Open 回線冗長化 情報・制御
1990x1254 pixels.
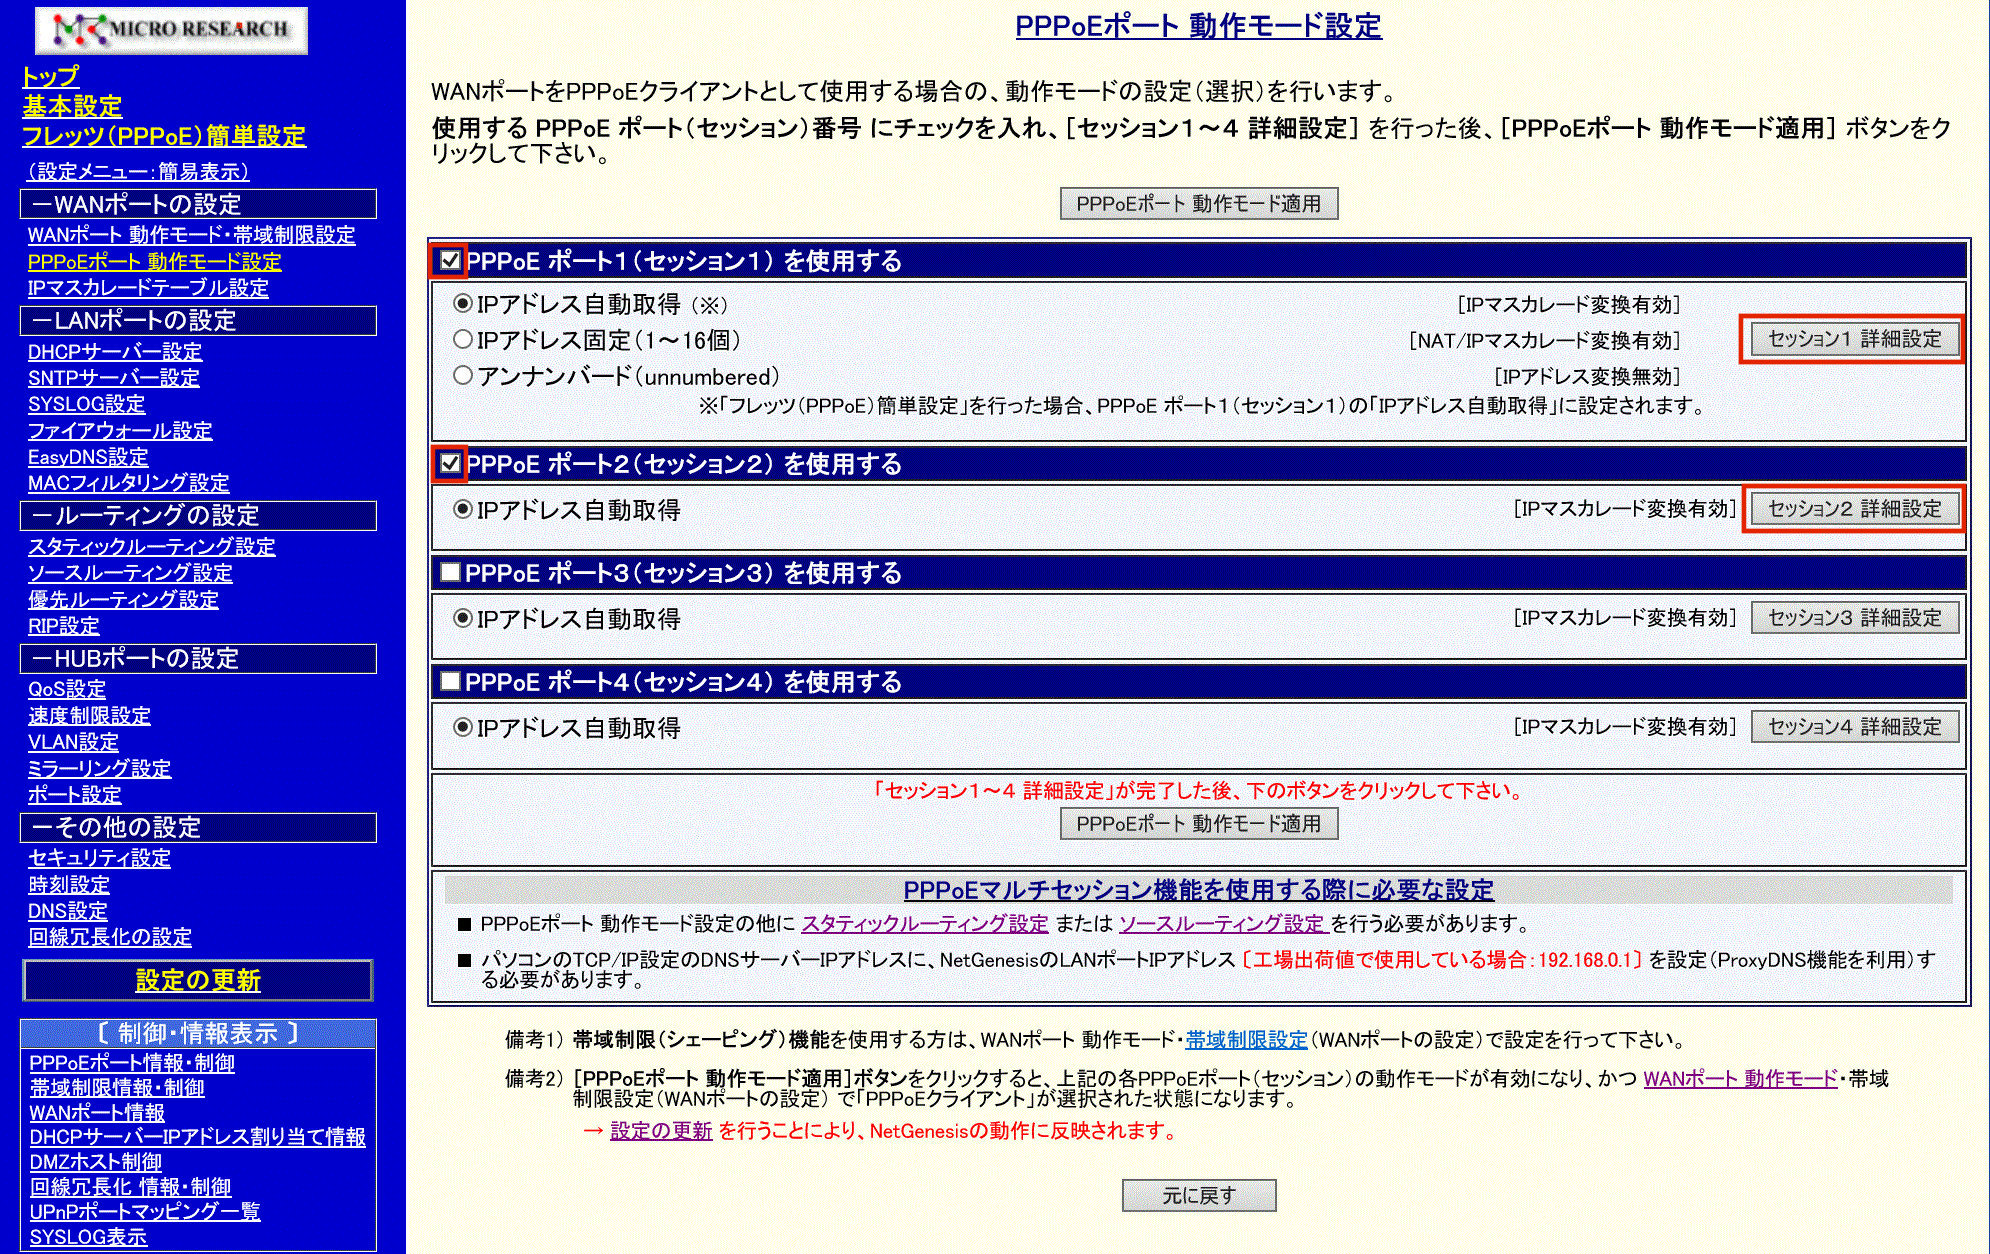(130, 1187)
